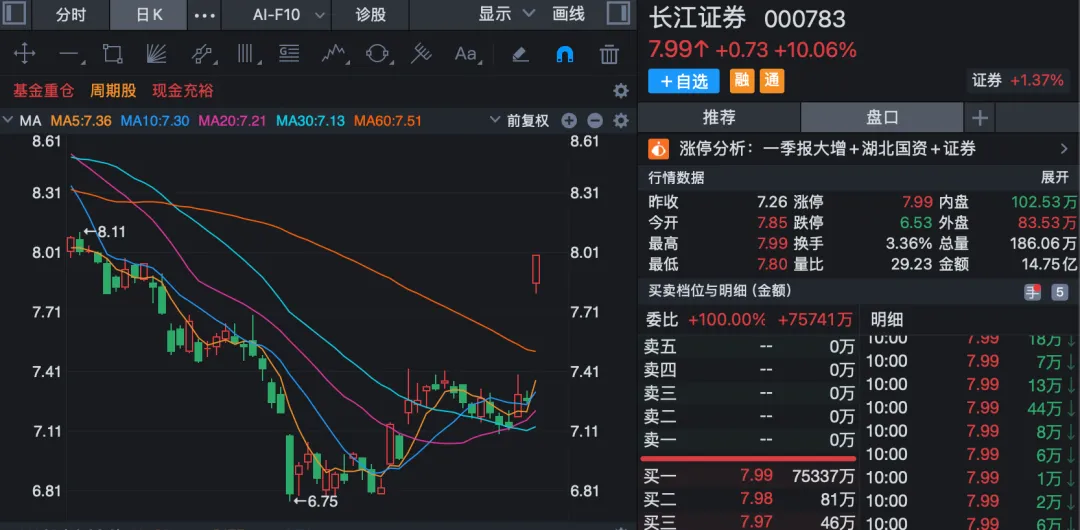The width and height of the screenshot is (1080, 530).
Task: Click the MA10:7.30 legend label
Action: [155, 121]
